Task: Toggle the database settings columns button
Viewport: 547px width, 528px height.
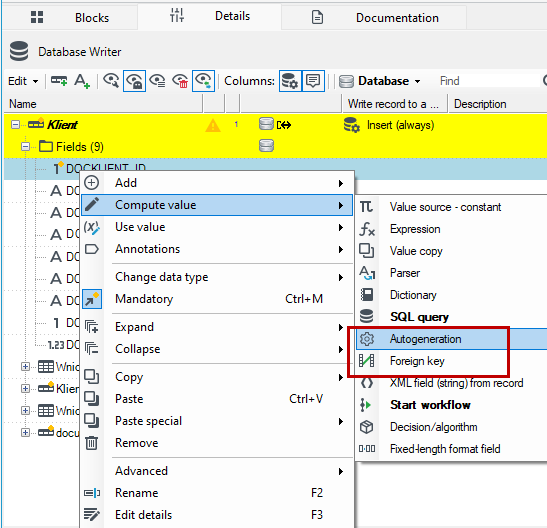Action: tap(290, 81)
